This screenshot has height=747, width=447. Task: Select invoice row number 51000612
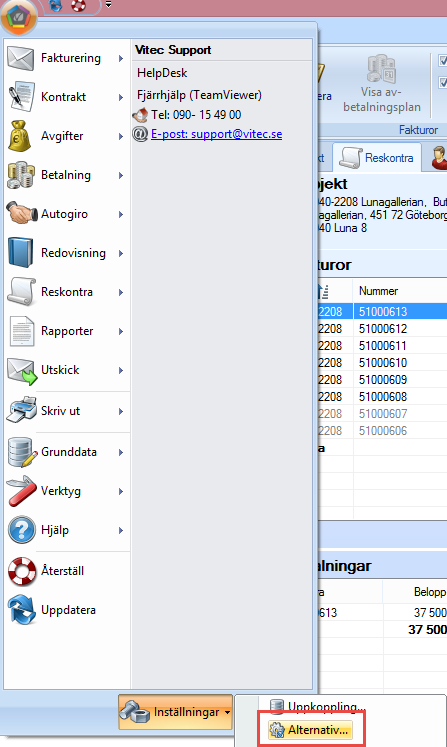click(383, 329)
